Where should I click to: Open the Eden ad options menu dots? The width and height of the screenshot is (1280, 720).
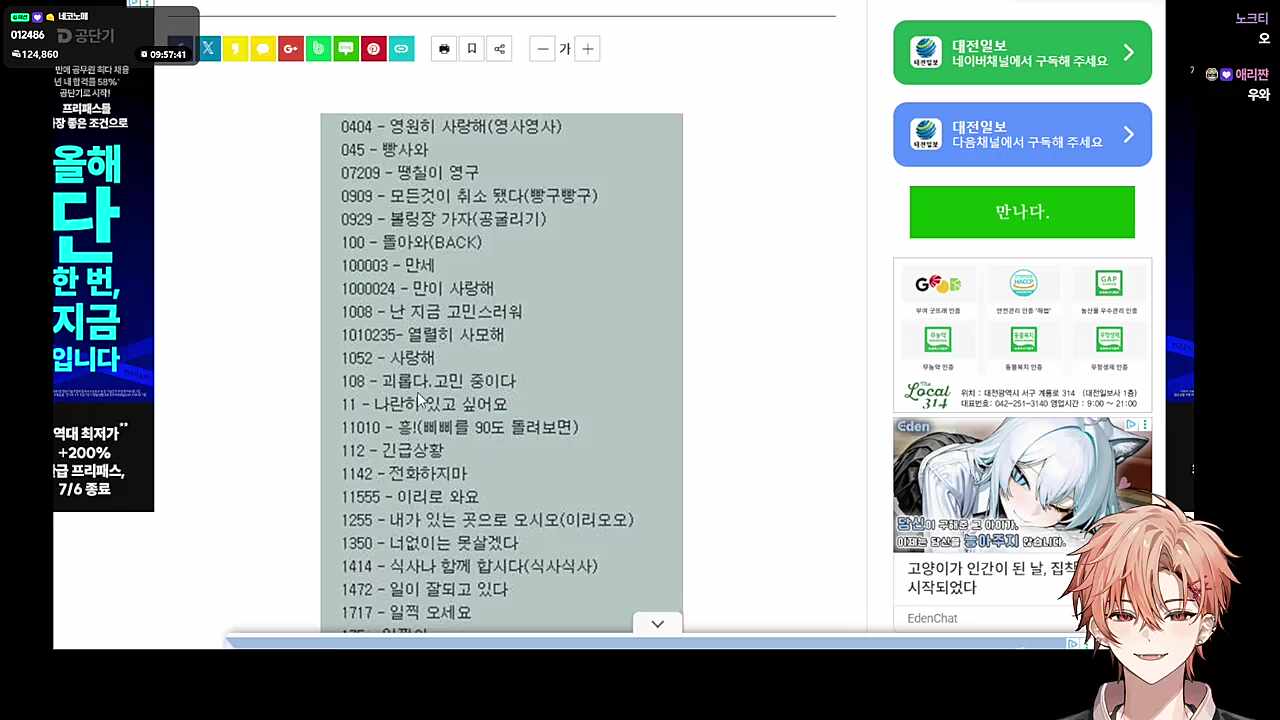[1145, 425]
